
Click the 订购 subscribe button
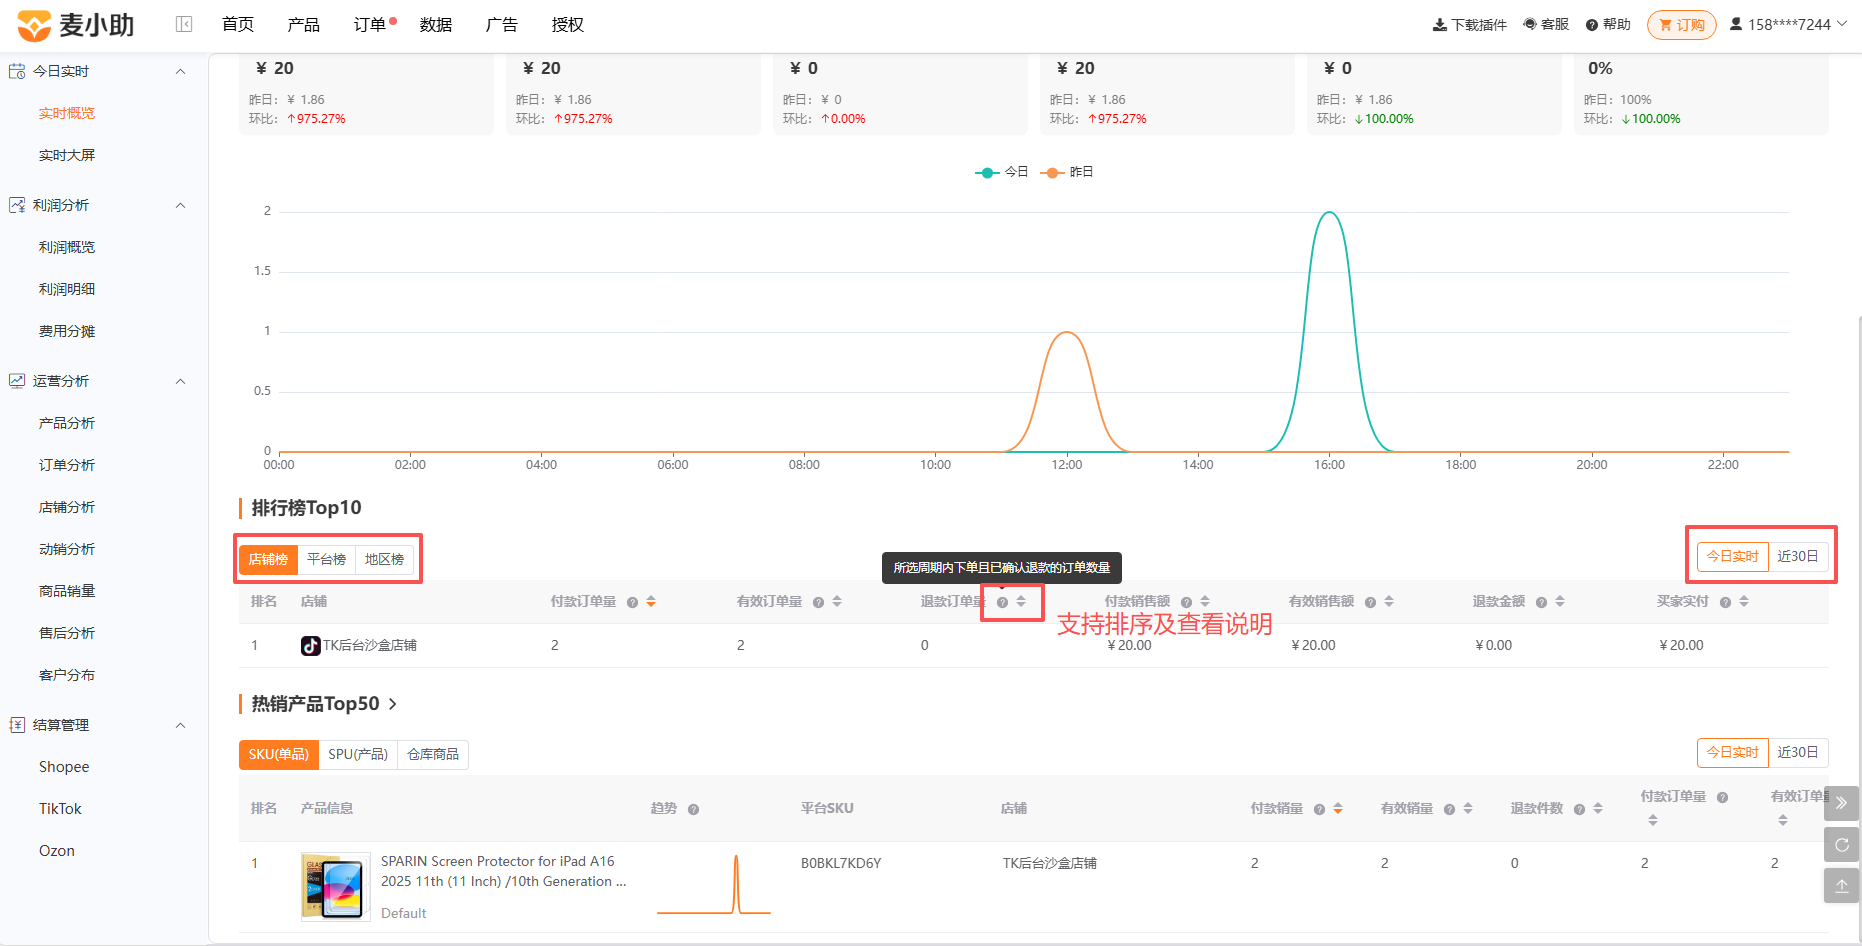1682,25
